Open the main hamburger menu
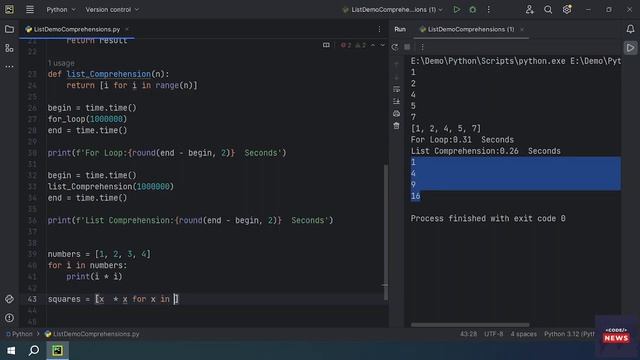 (30, 9)
